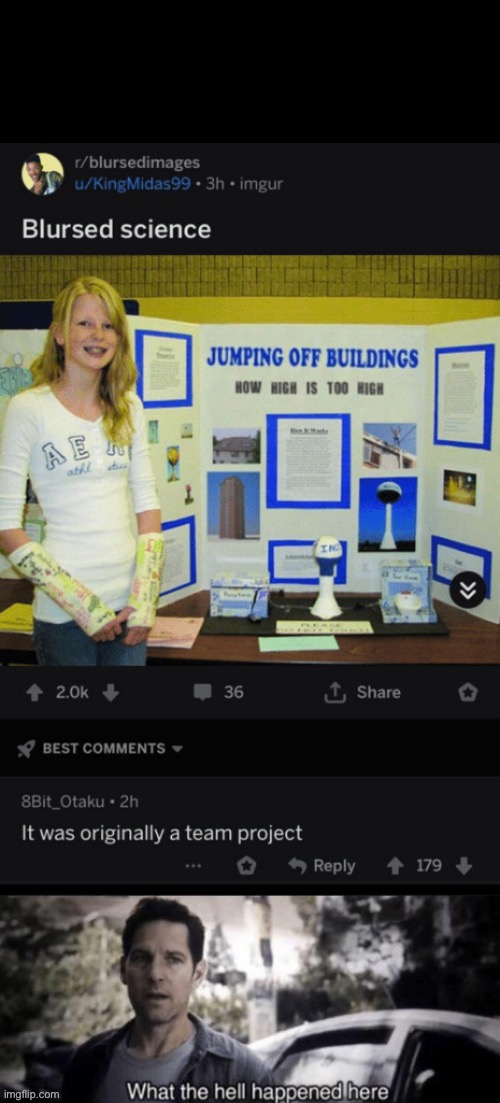Image resolution: width=500 pixels, height=1103 pixels.
Task: Open the comment's three-dot overflow menu
Action: click(x=193, y=866)
